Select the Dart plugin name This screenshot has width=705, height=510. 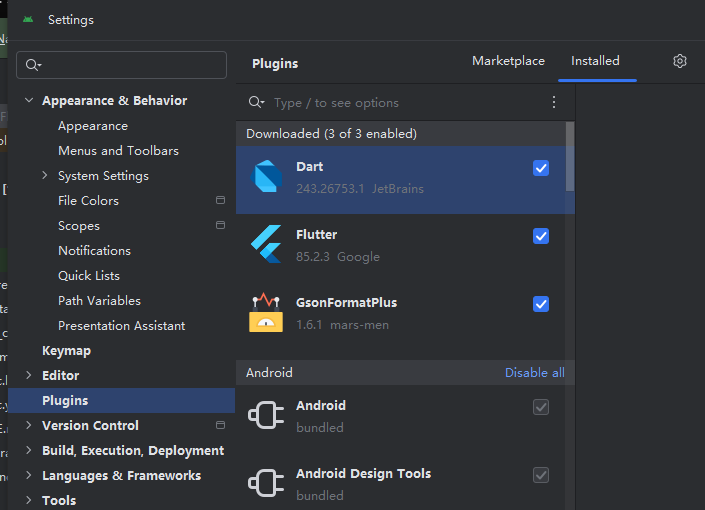click(309, 166)
